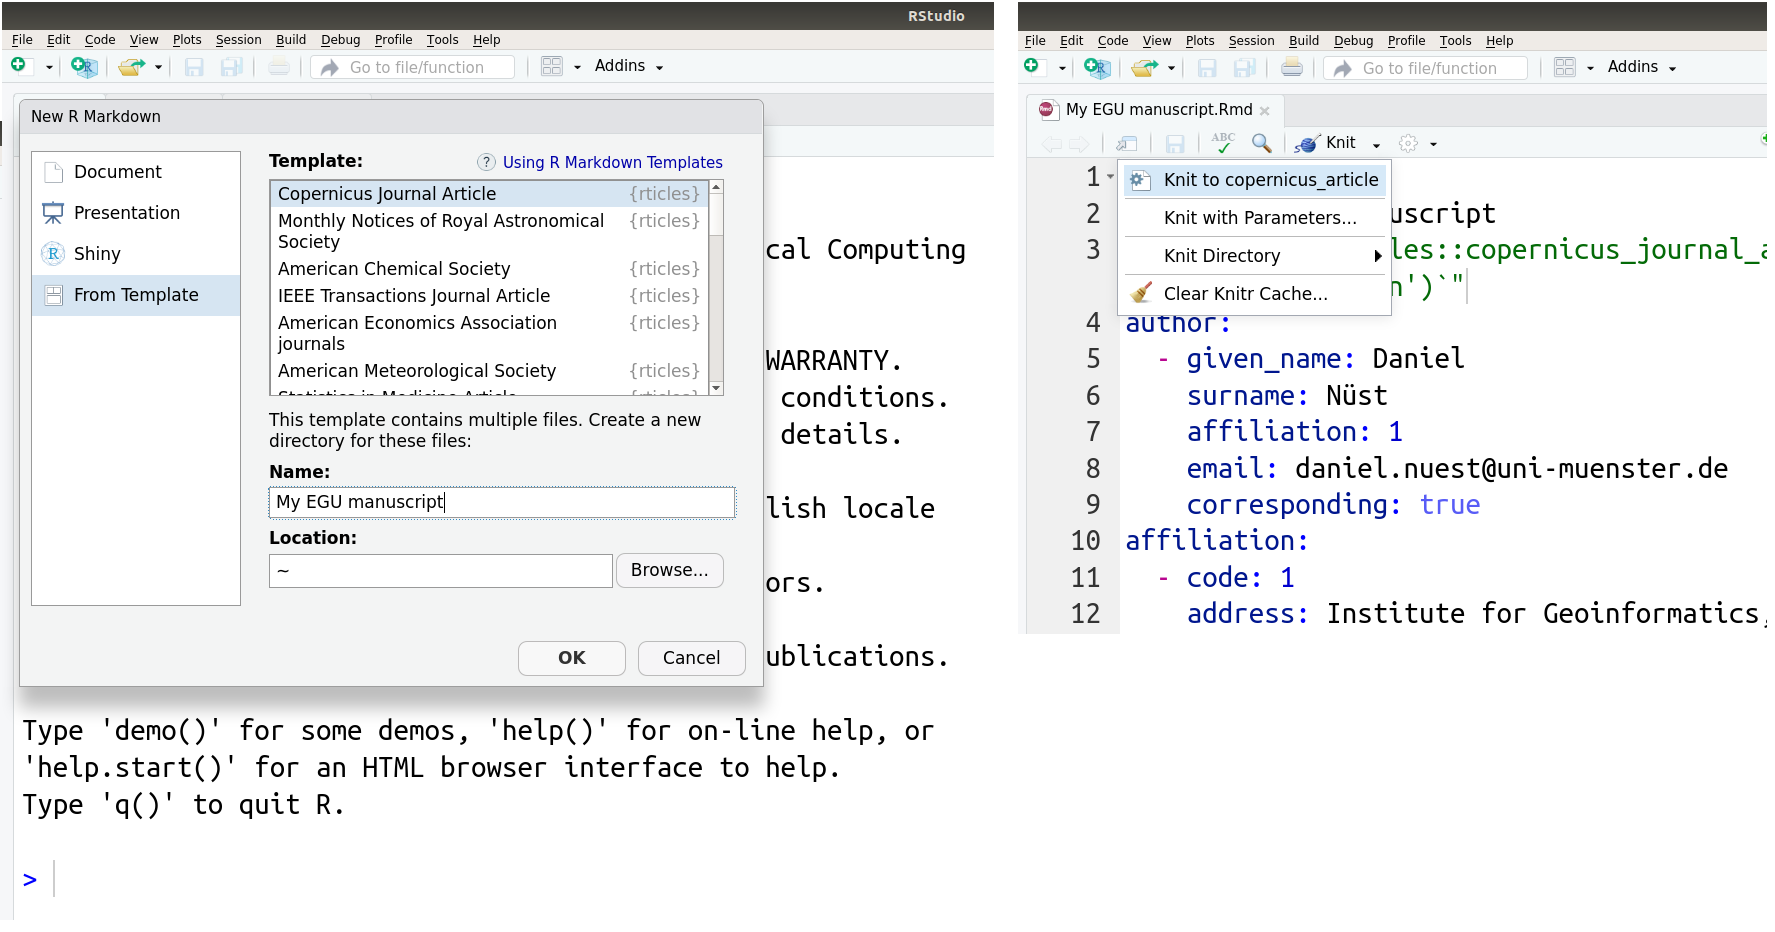Click the Save icon in right main toolbar
Screen dimensions: 1775x932
(1207, 68)
